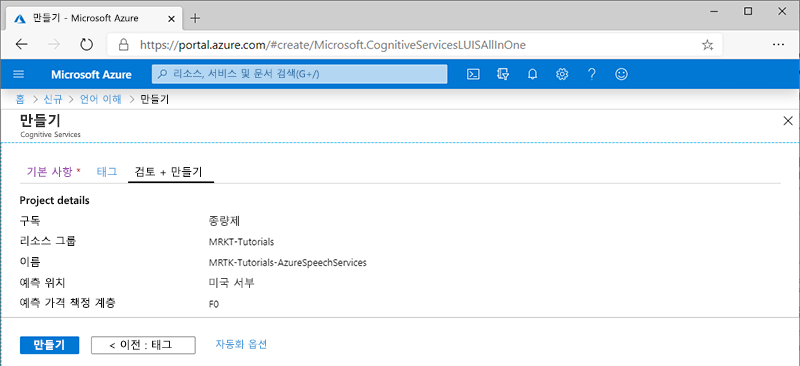Click the 리소스 그룹 label
Image resolution: width=800 pixels, height=366 pixels.
tap(47, 241)
